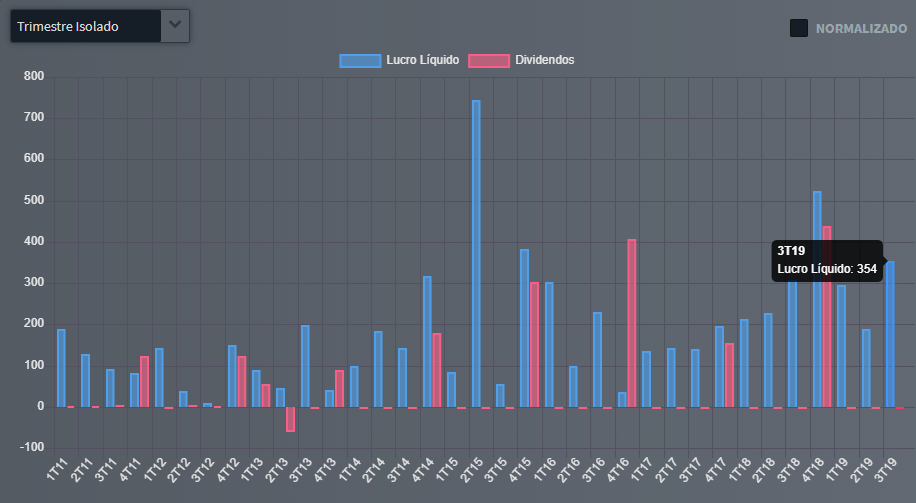
Task: Click the pink Dividendos bar at 4T11
Action: tap(144, 381)
